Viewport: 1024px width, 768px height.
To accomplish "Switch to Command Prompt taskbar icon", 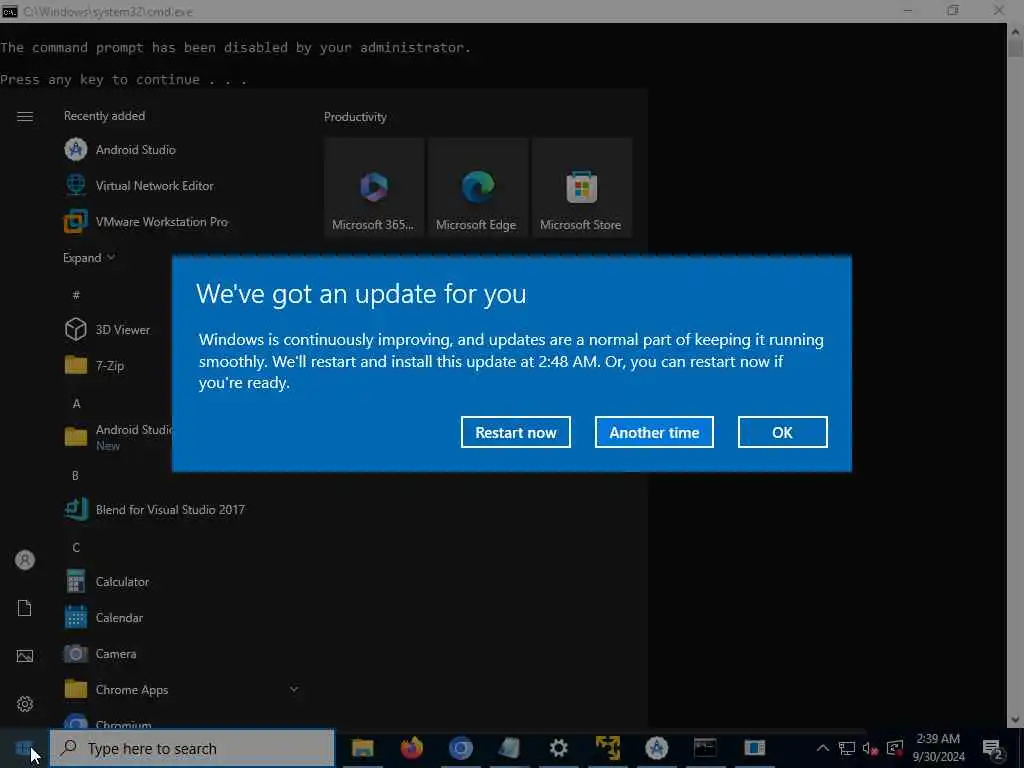I will [705, 748].
